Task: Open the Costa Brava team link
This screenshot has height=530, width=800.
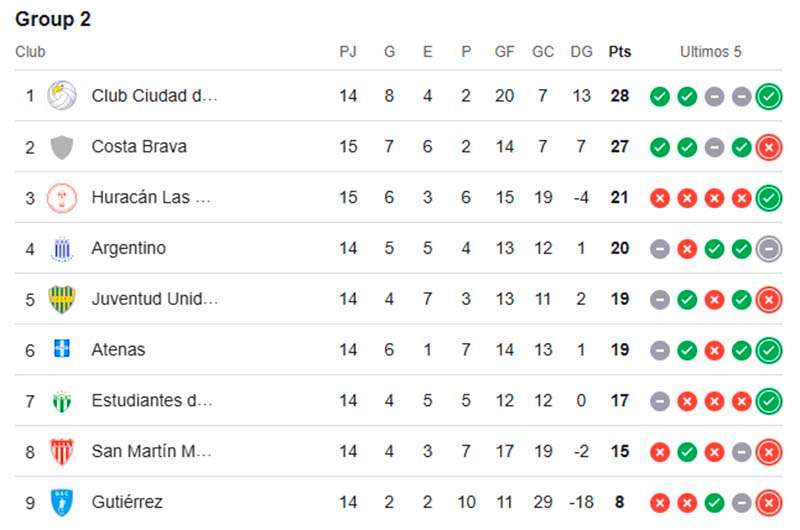Action: coord(139,147)
